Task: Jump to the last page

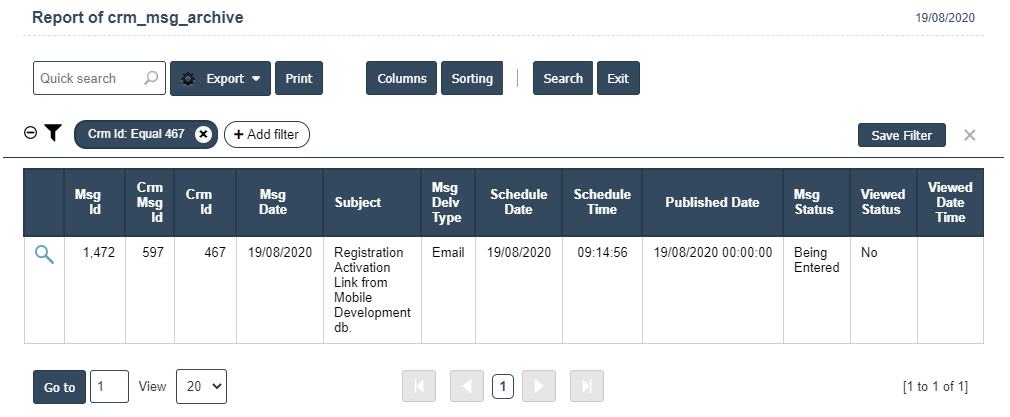Action: tap(586, 386)
